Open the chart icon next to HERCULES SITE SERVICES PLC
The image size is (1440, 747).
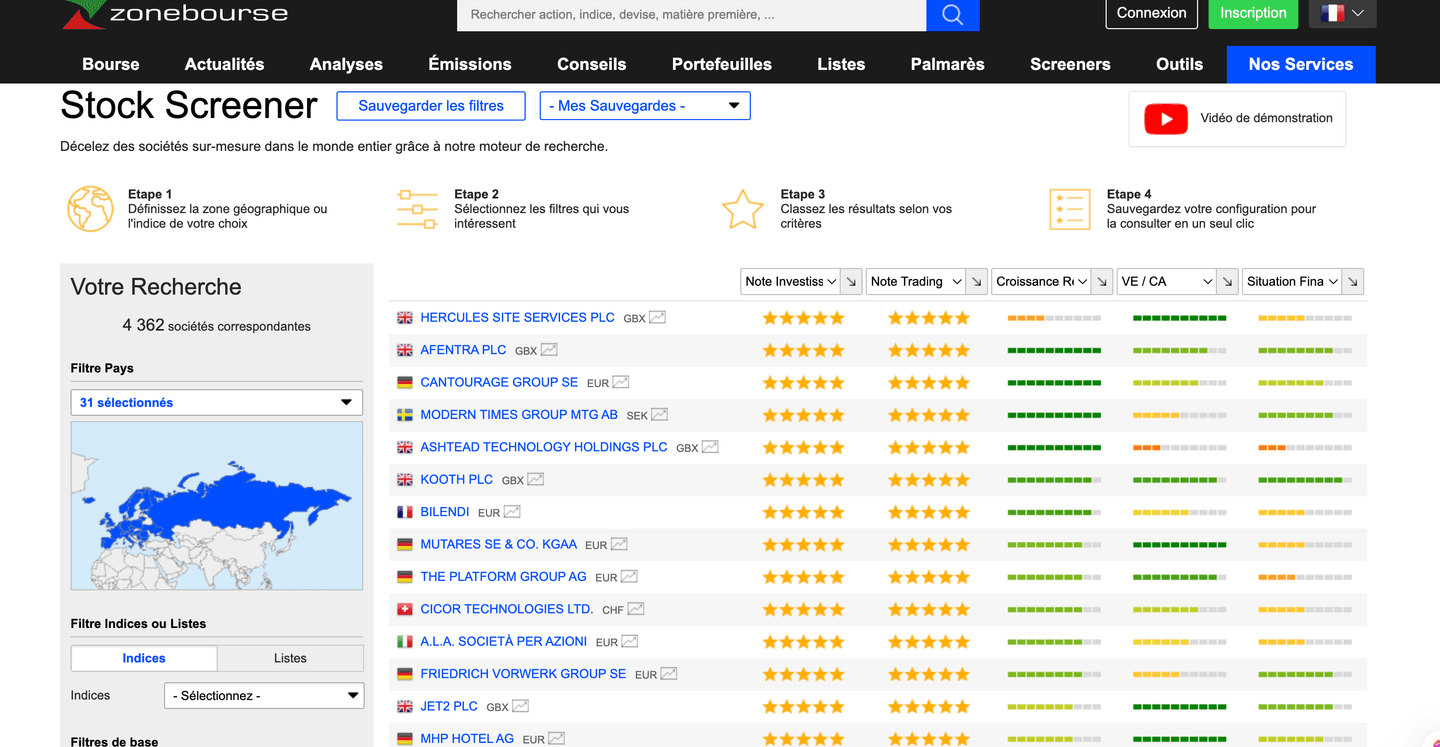click(x=657, y=316)
